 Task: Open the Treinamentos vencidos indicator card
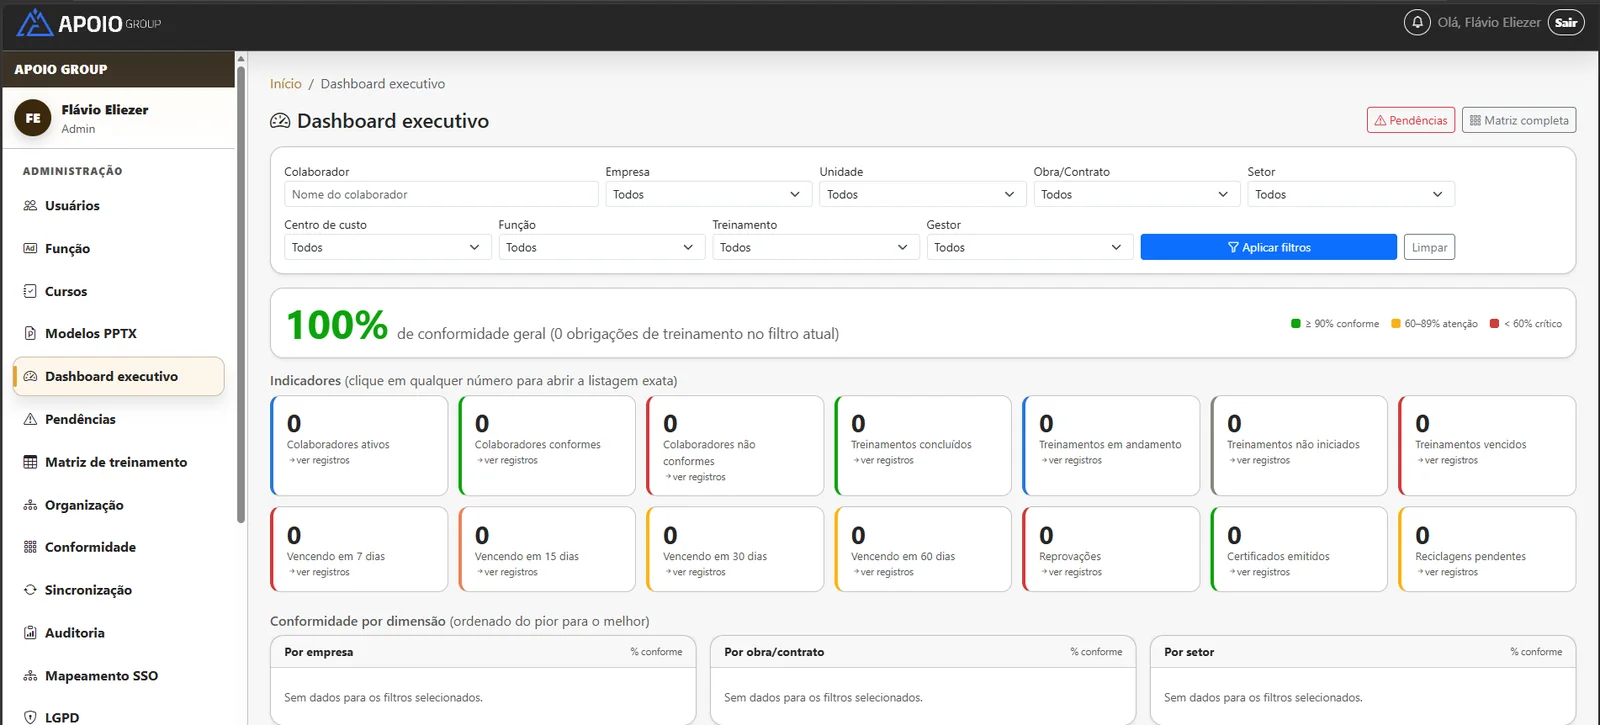tap(1487, 446)
